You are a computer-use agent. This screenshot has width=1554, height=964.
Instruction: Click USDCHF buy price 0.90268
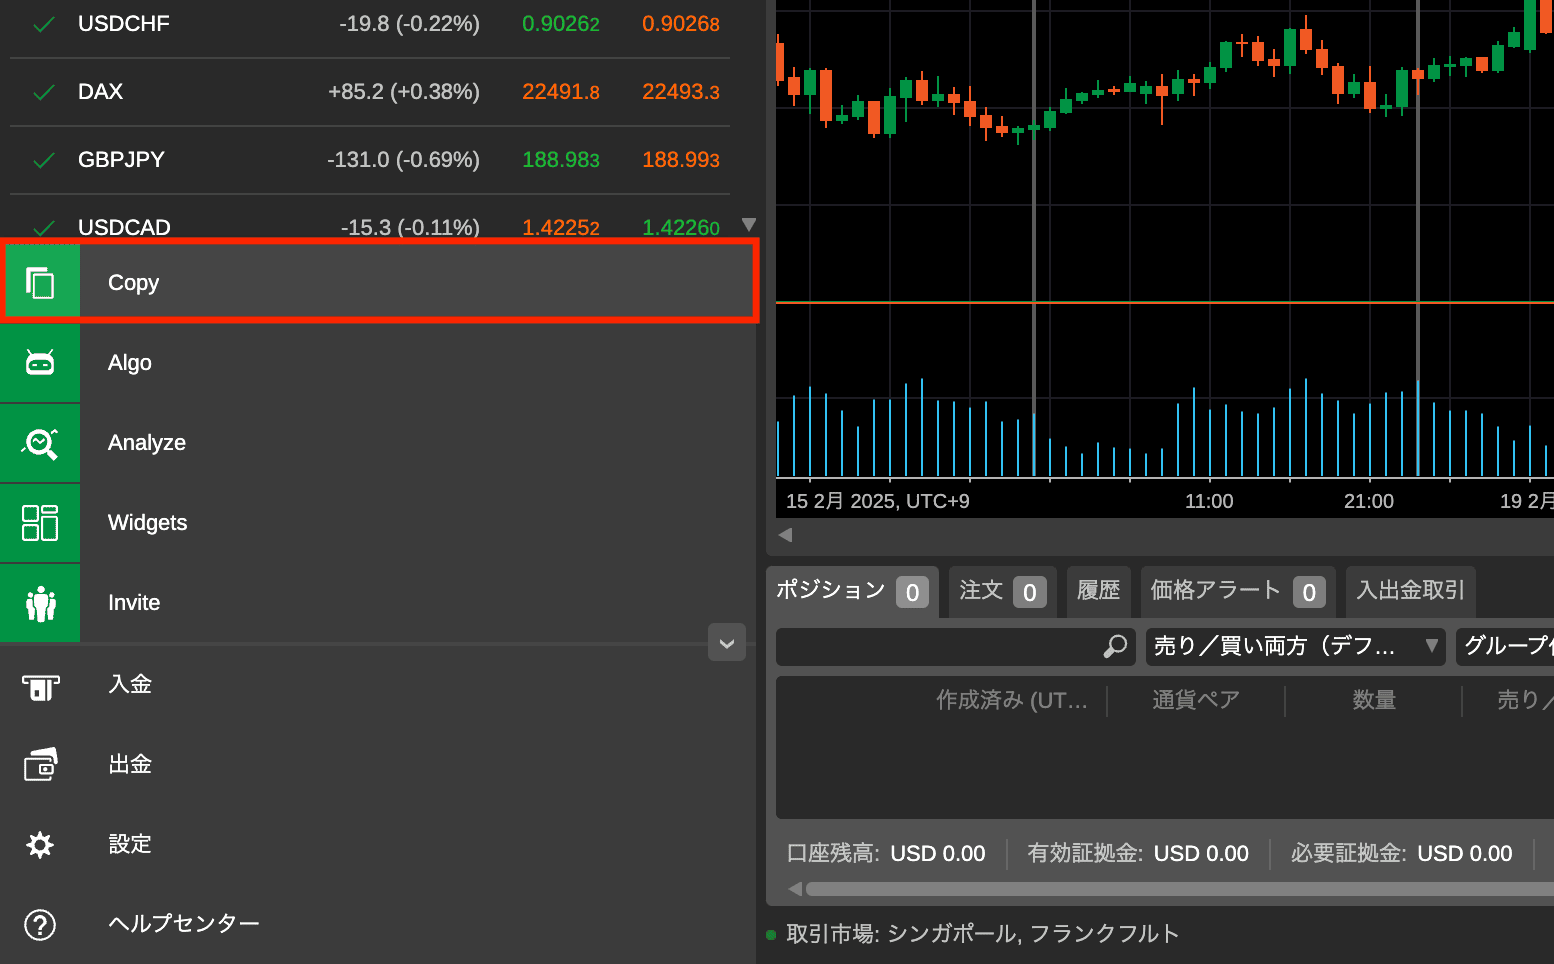(681, 24)
